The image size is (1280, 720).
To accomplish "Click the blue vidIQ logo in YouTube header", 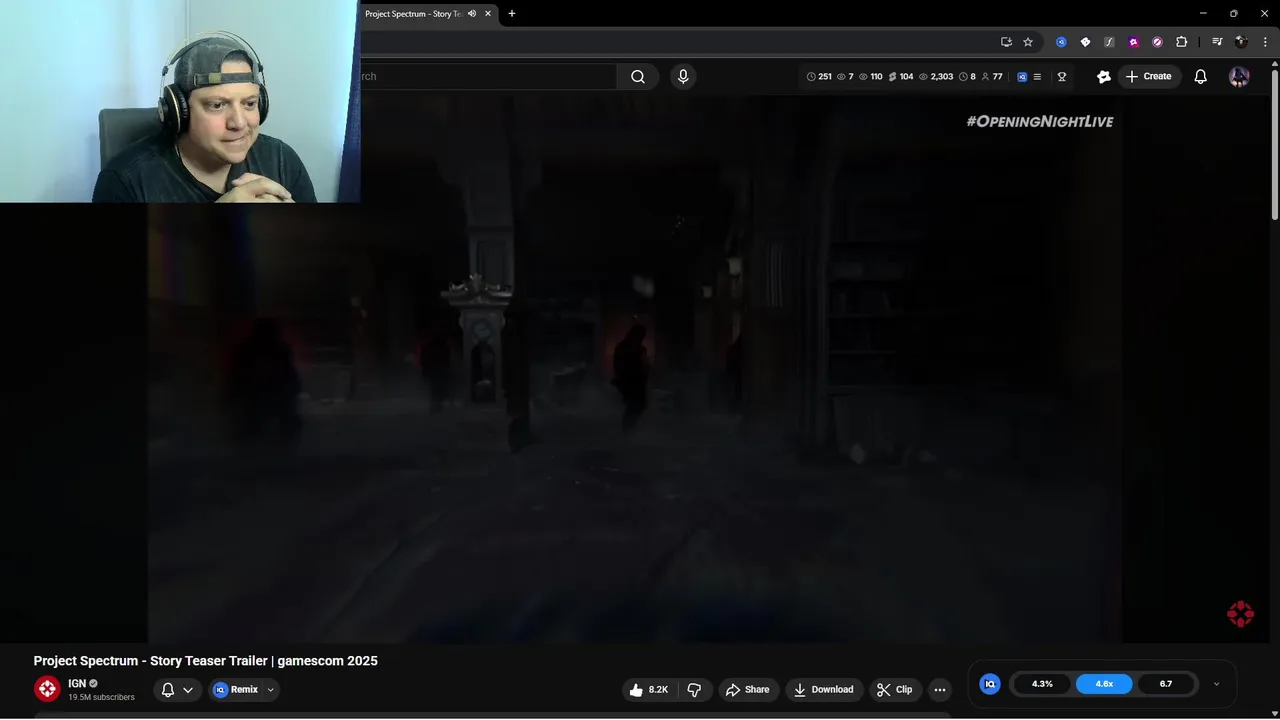I will [x=1022, y=77].
